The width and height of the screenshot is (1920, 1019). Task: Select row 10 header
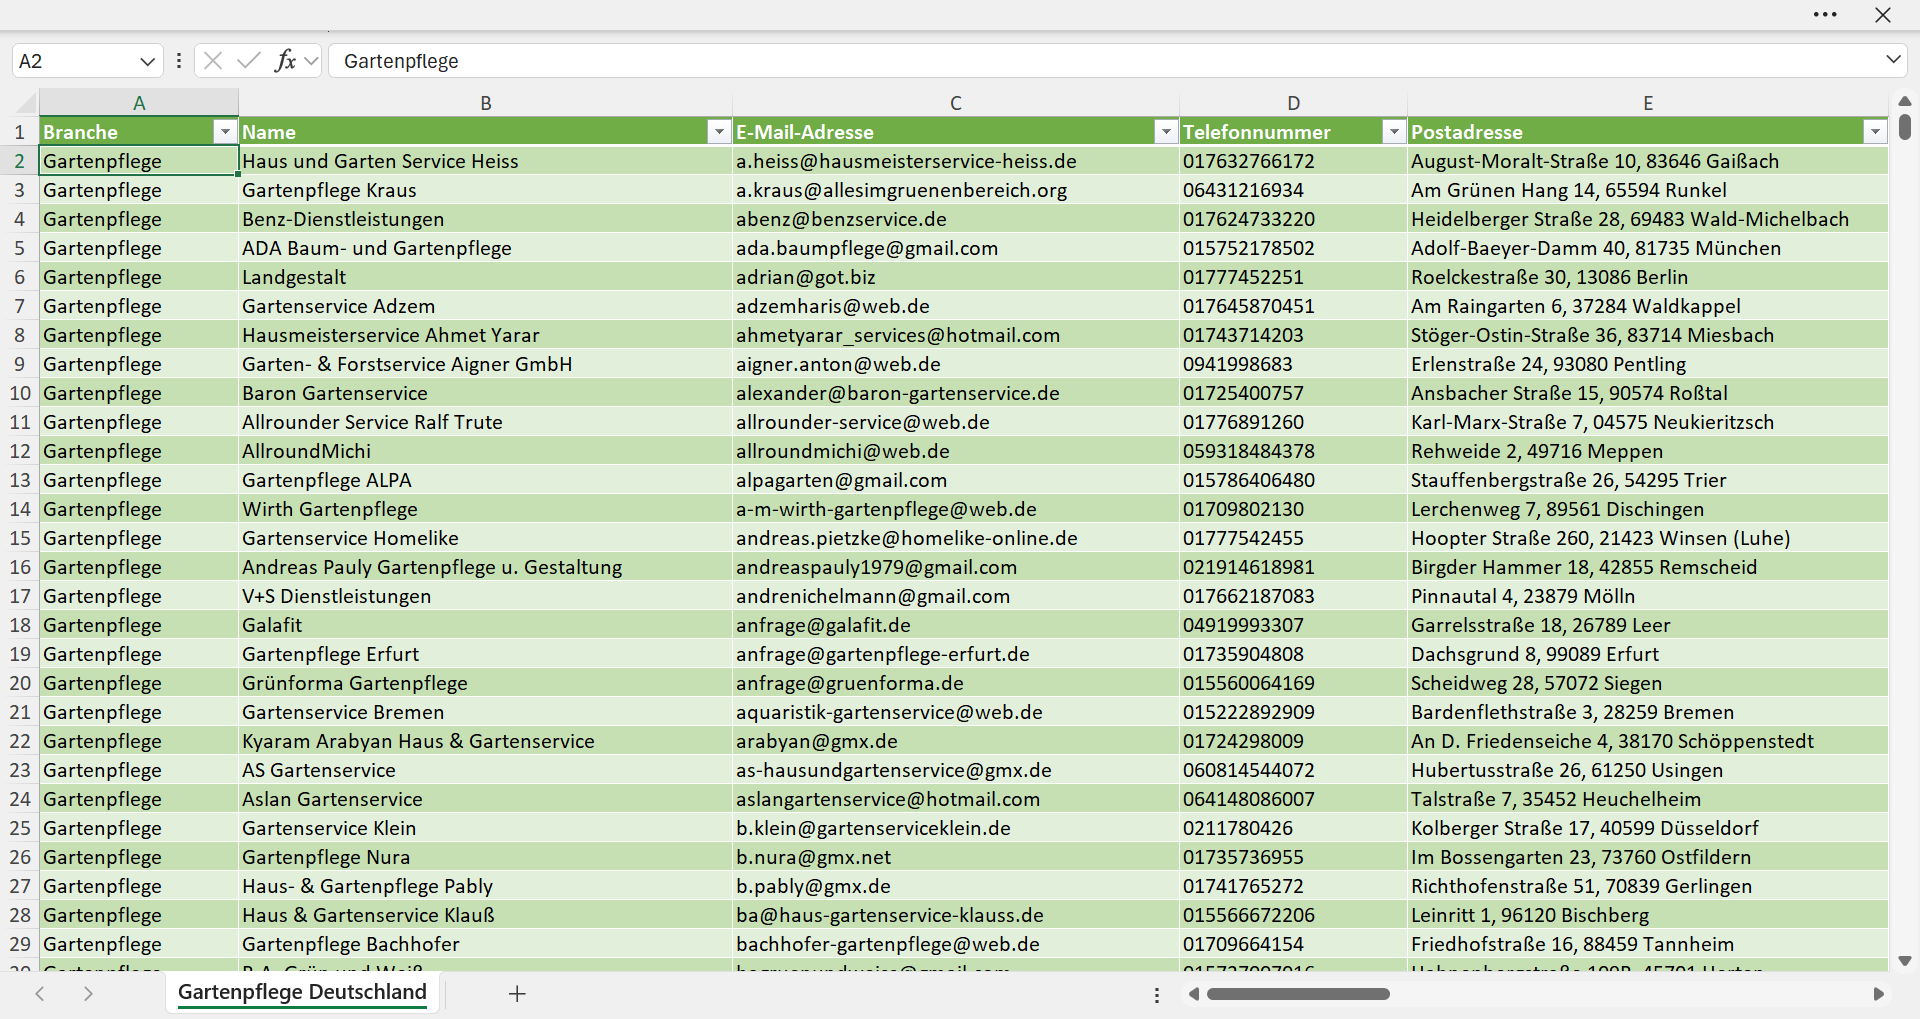(x=19, y=393)
